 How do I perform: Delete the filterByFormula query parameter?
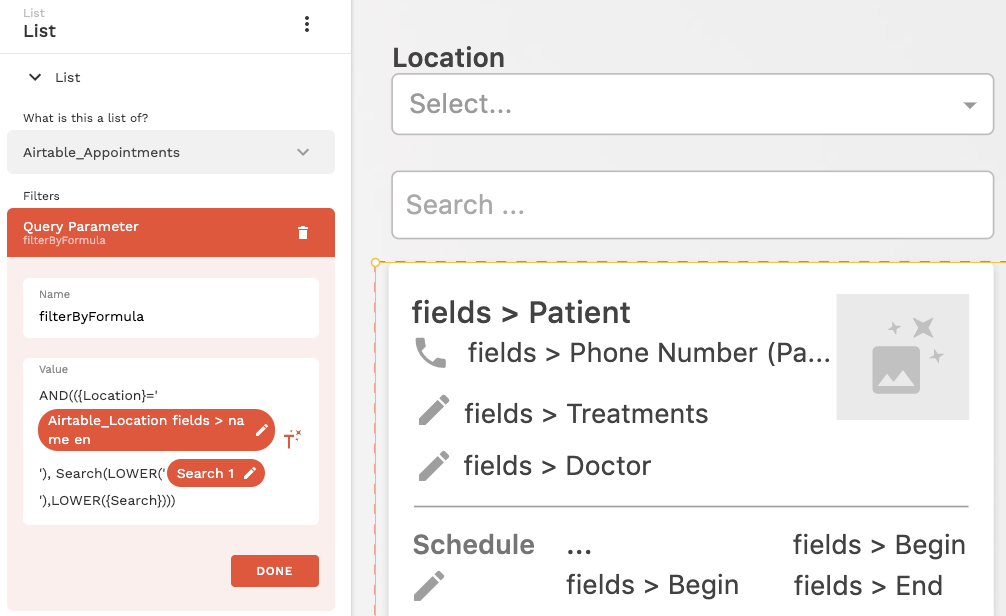click(x=303, y=233)
